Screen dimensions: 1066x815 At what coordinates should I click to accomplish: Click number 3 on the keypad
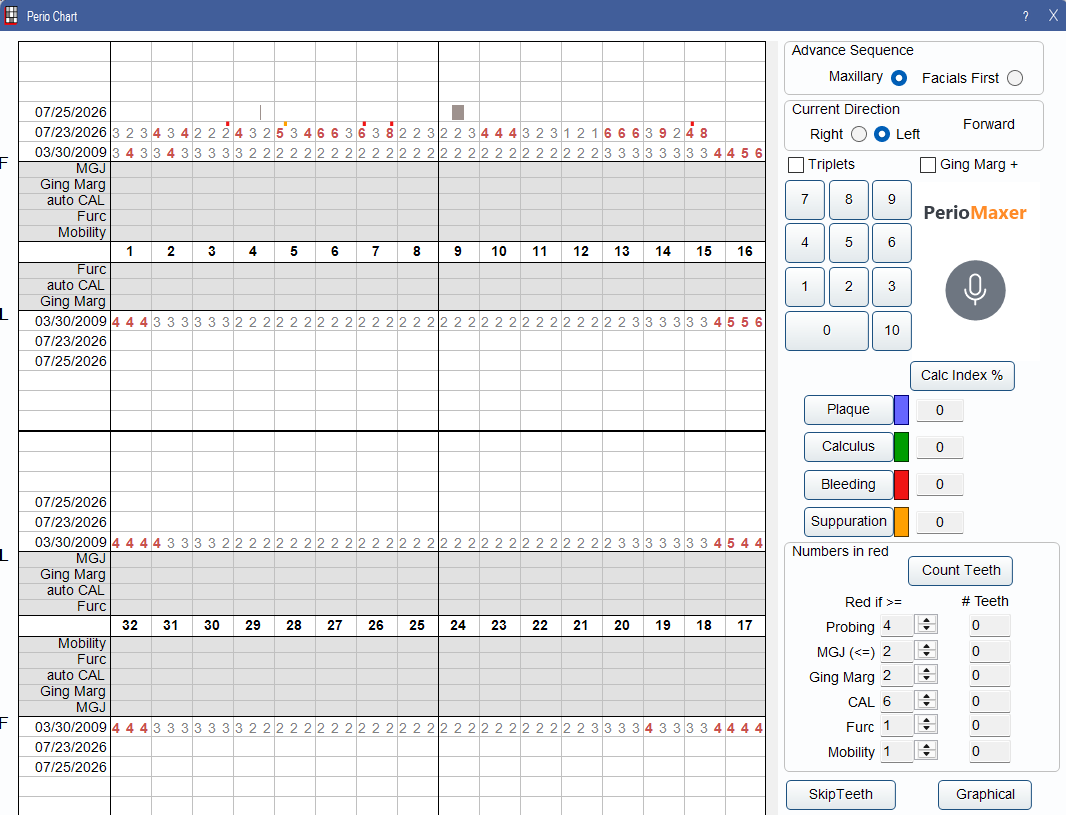click(892, 287)
